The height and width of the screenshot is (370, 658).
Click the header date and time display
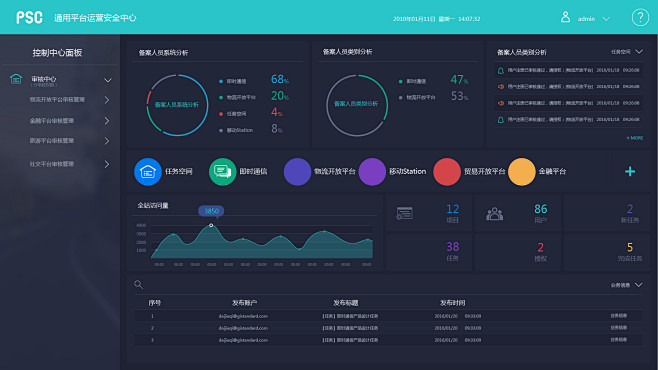click(436, 19)
